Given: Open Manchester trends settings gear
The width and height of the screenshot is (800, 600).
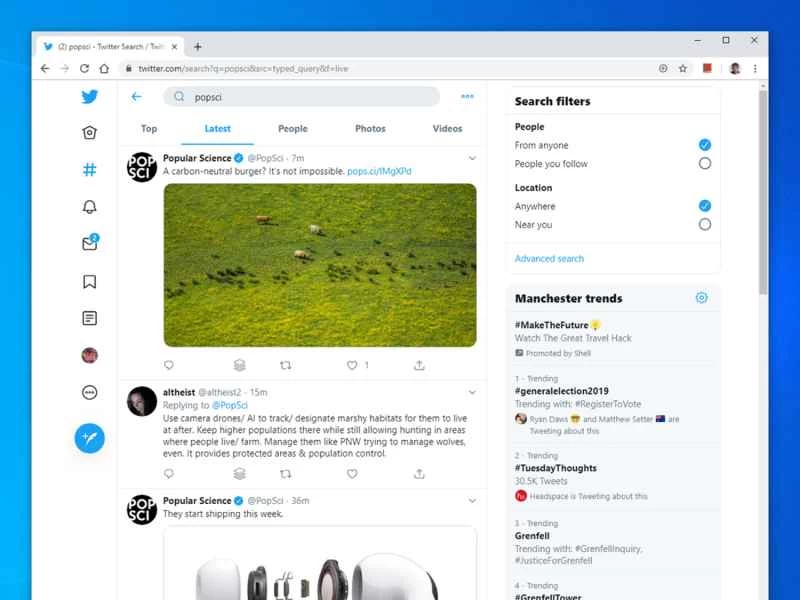Looking at the screenshot, I should pos(701,297).
